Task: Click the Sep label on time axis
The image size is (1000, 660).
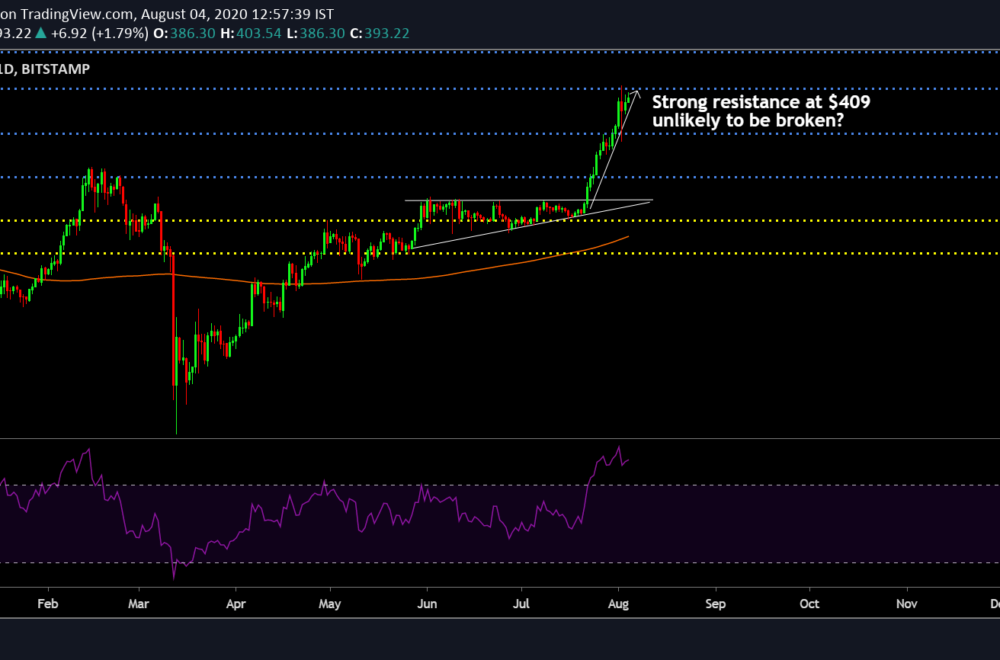Action: 716,604
